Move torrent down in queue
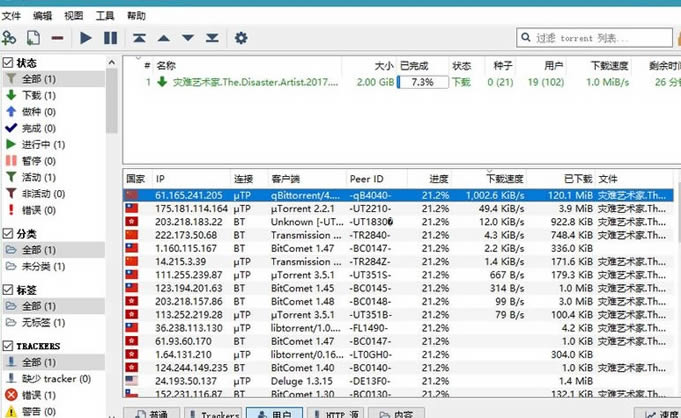Image resolution: width=681 pixels, height=418 pixels. pos(188,38)
